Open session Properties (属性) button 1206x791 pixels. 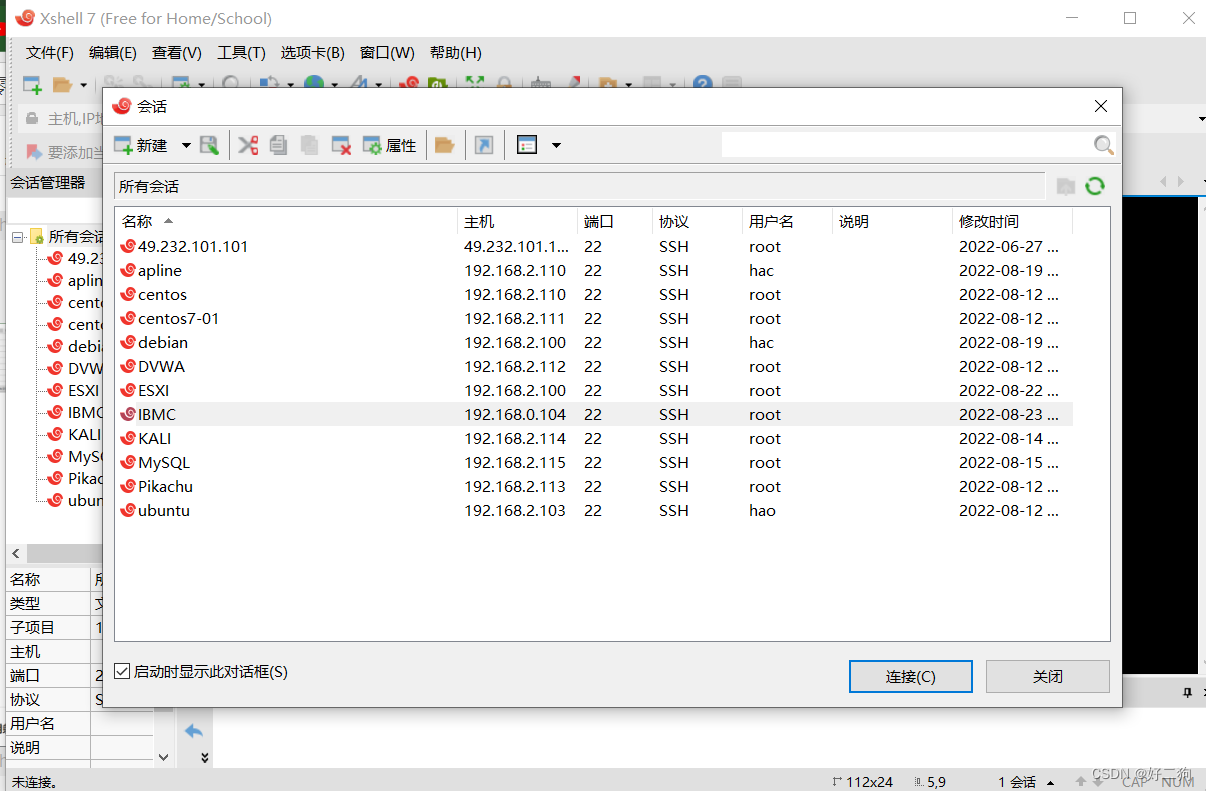tap(389, 146)
